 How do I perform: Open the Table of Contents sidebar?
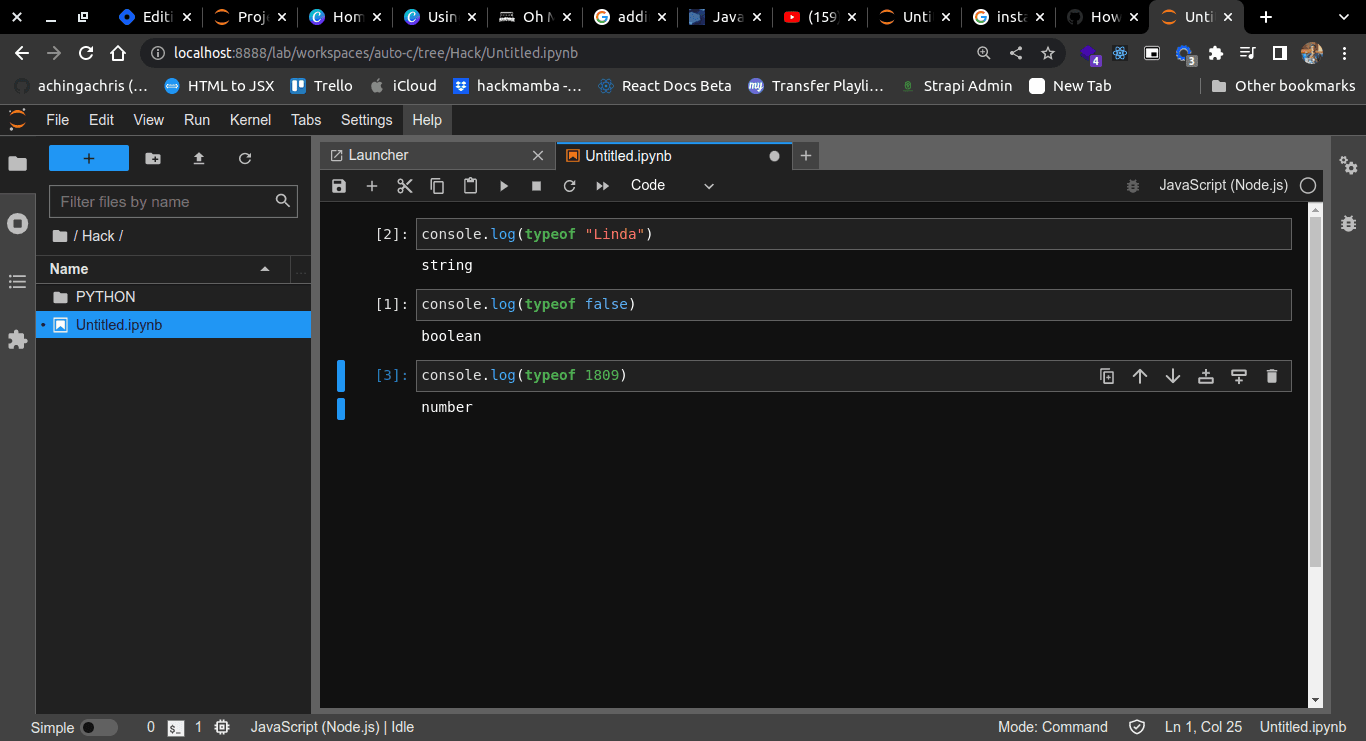click(x=17, y=282)
